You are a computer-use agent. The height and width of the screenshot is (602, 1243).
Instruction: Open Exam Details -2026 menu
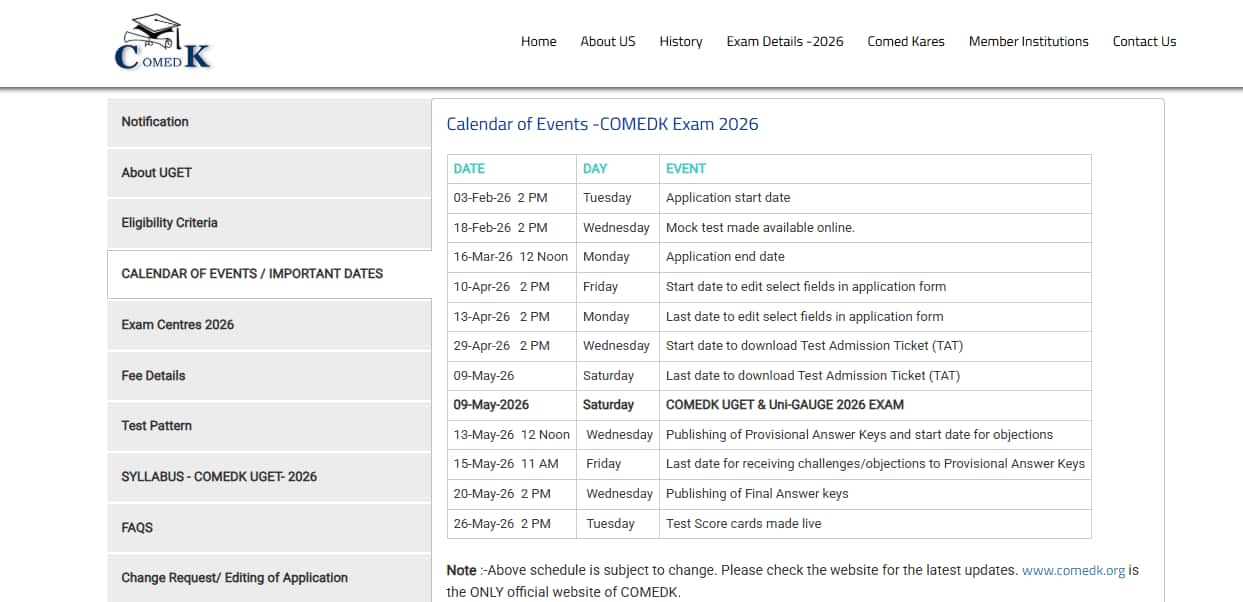784,41
